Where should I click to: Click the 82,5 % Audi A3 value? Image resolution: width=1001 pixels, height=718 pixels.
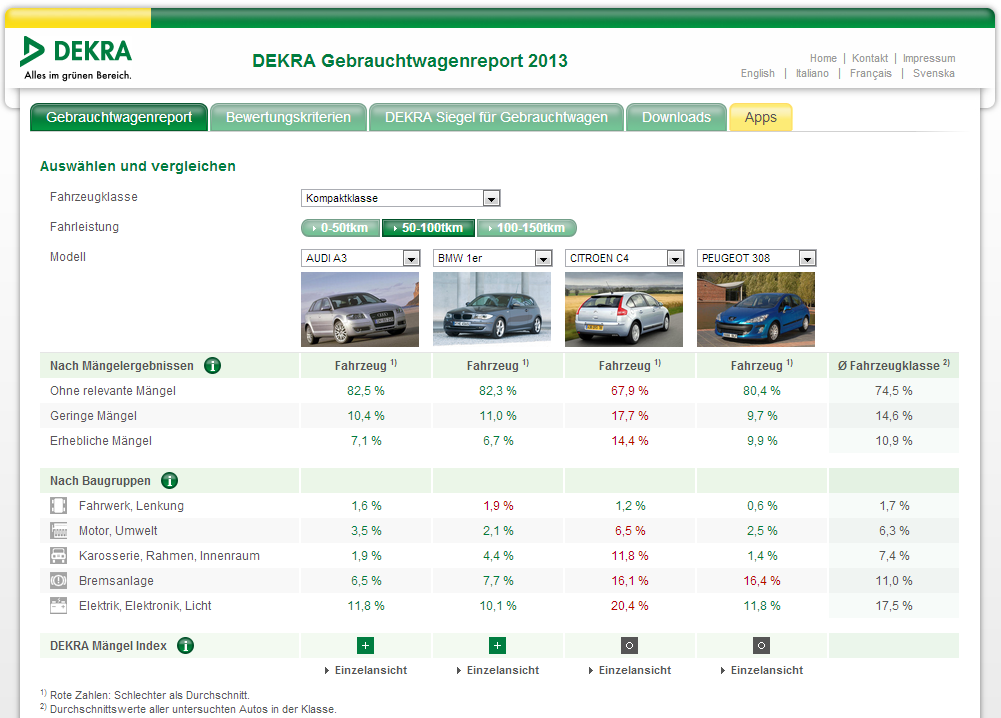point(366,391)
